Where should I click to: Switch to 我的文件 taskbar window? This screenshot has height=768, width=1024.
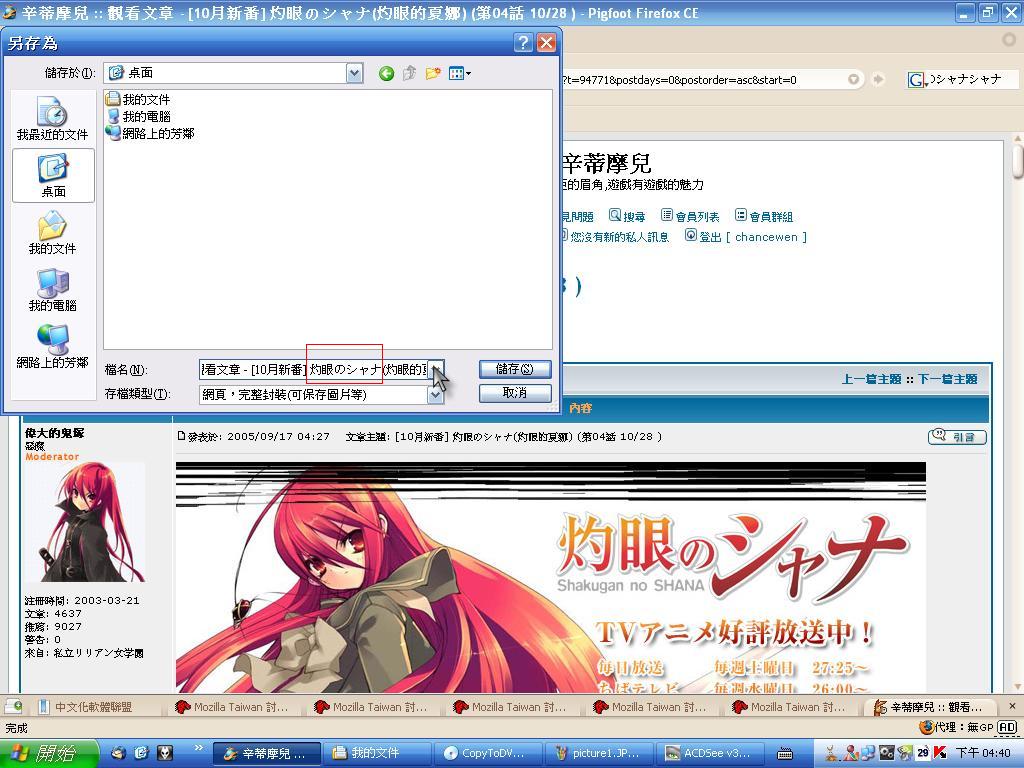pos(377,753)
